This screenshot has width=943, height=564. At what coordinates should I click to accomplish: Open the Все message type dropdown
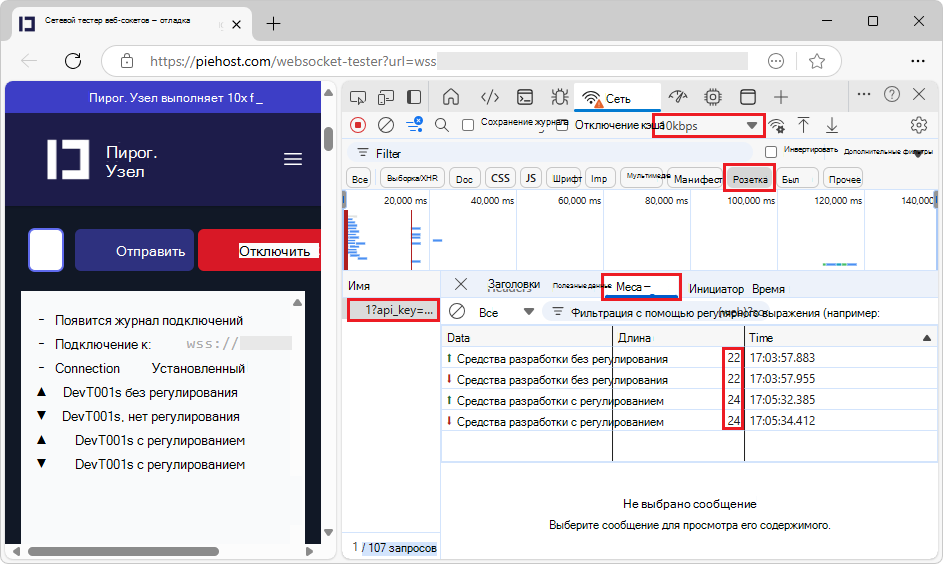pos(506,313)
